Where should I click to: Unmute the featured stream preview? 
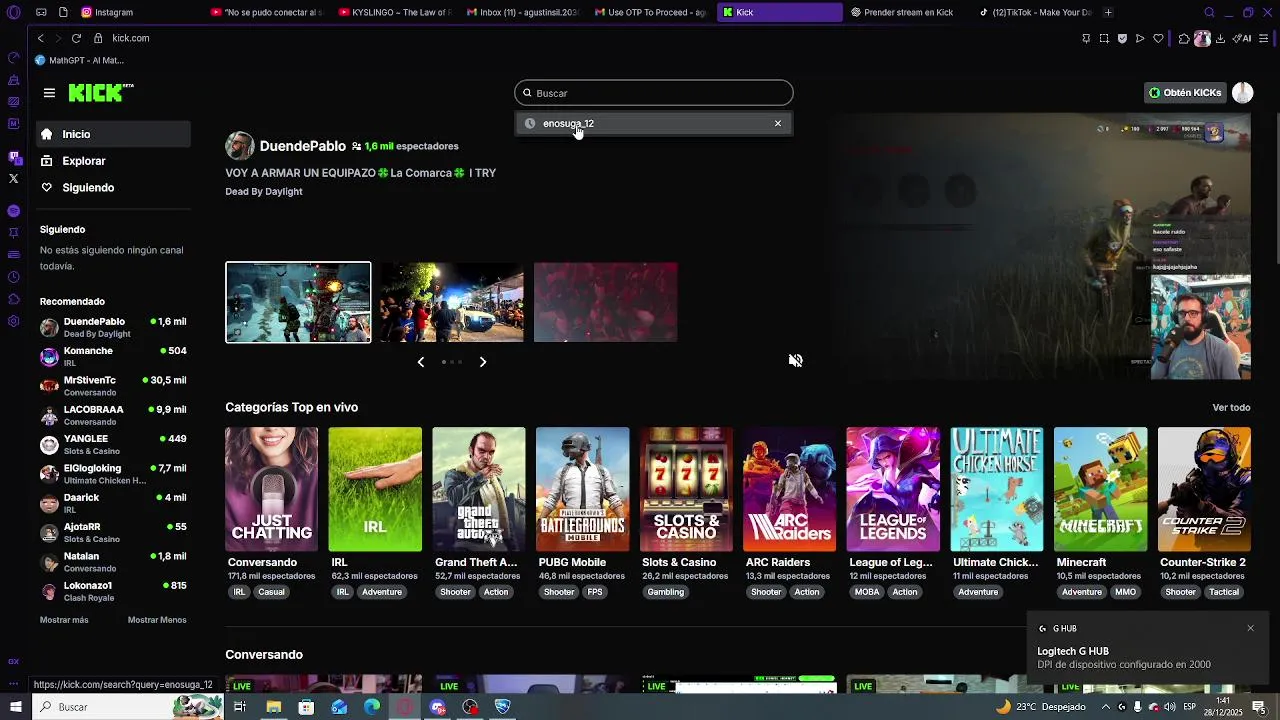click(x=796, y=361)
